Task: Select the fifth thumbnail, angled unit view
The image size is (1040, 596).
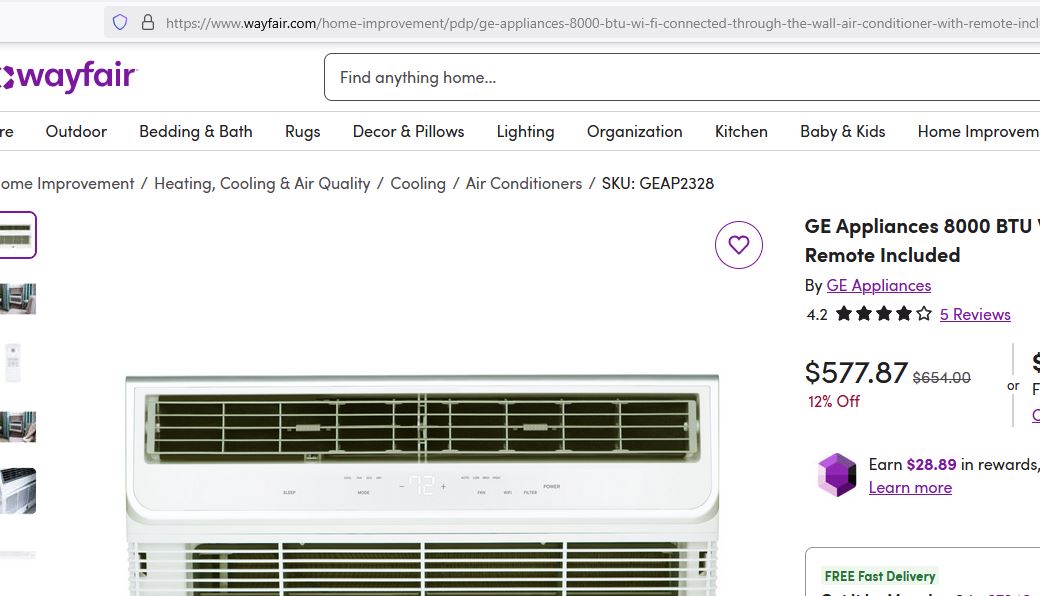Action: (x=18, y=491)
